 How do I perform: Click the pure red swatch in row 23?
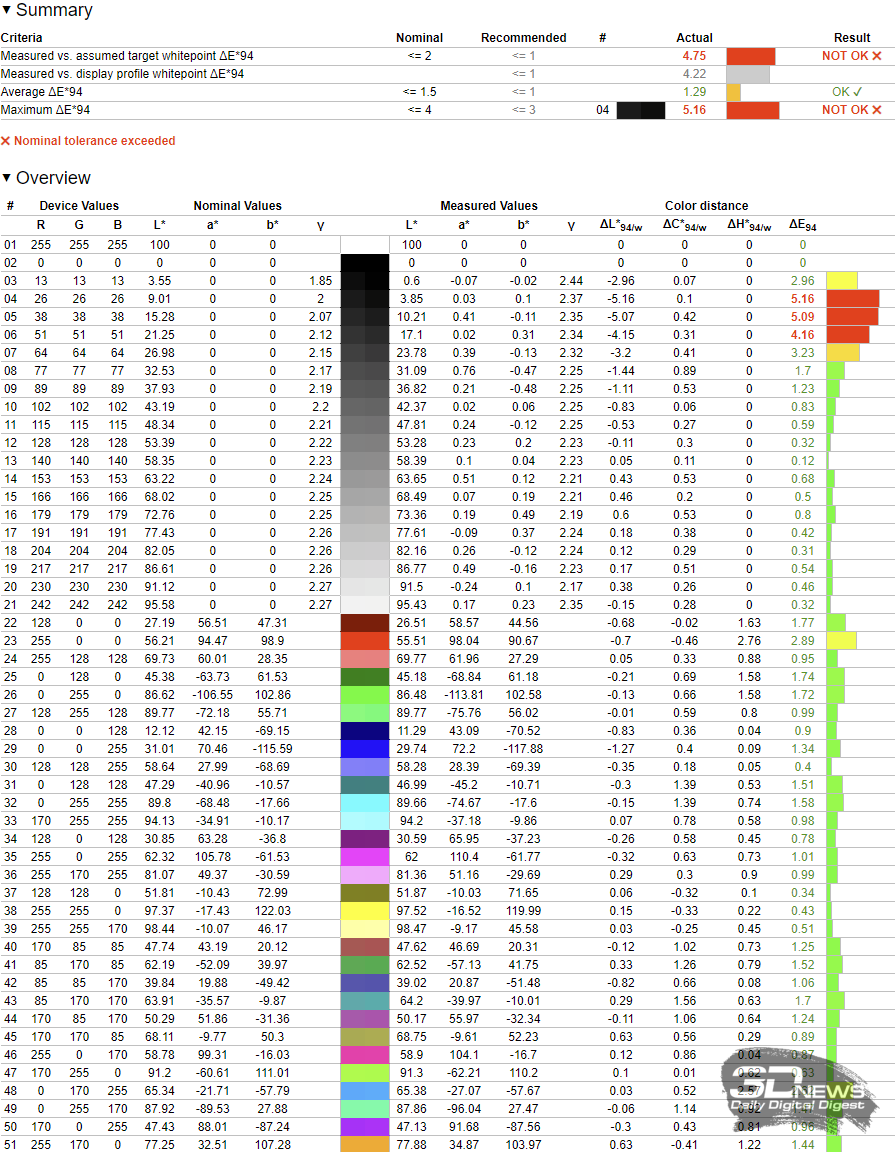click(364, 641)
